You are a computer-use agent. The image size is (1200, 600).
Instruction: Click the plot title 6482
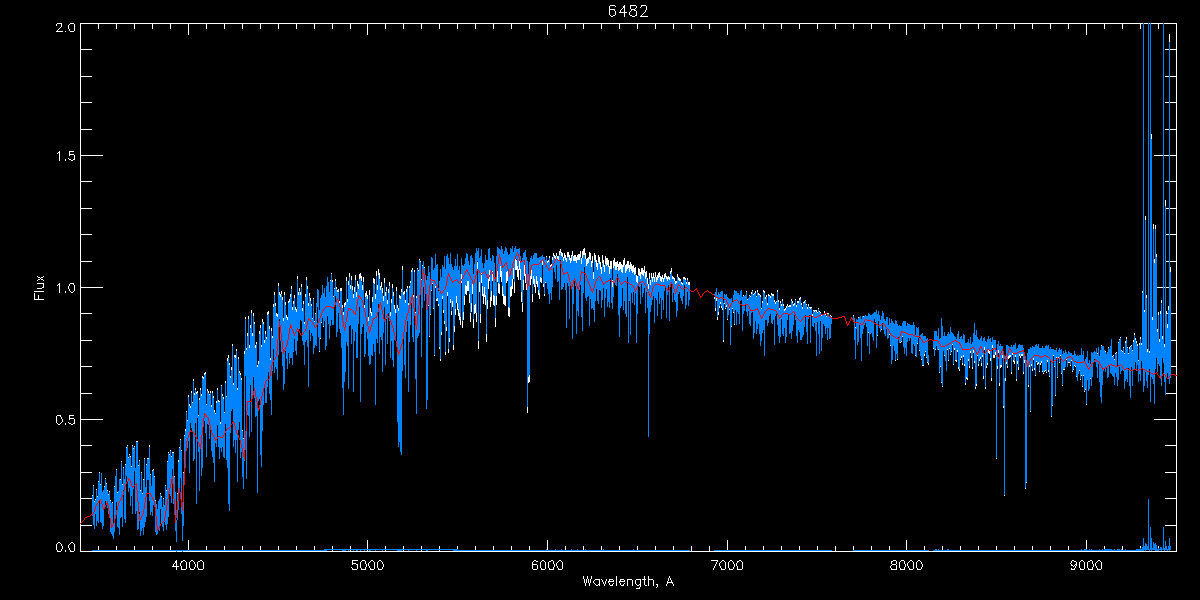pyautogui.click(x=630, y=11)
